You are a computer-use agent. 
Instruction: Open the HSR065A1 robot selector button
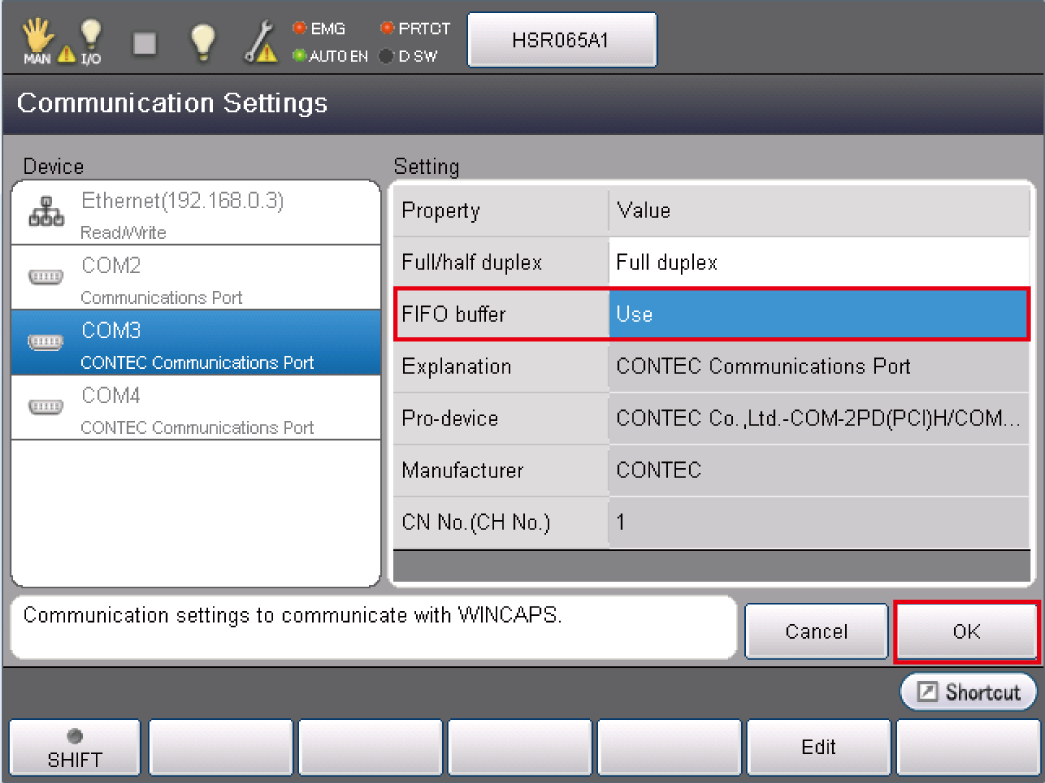pos(562,41)
